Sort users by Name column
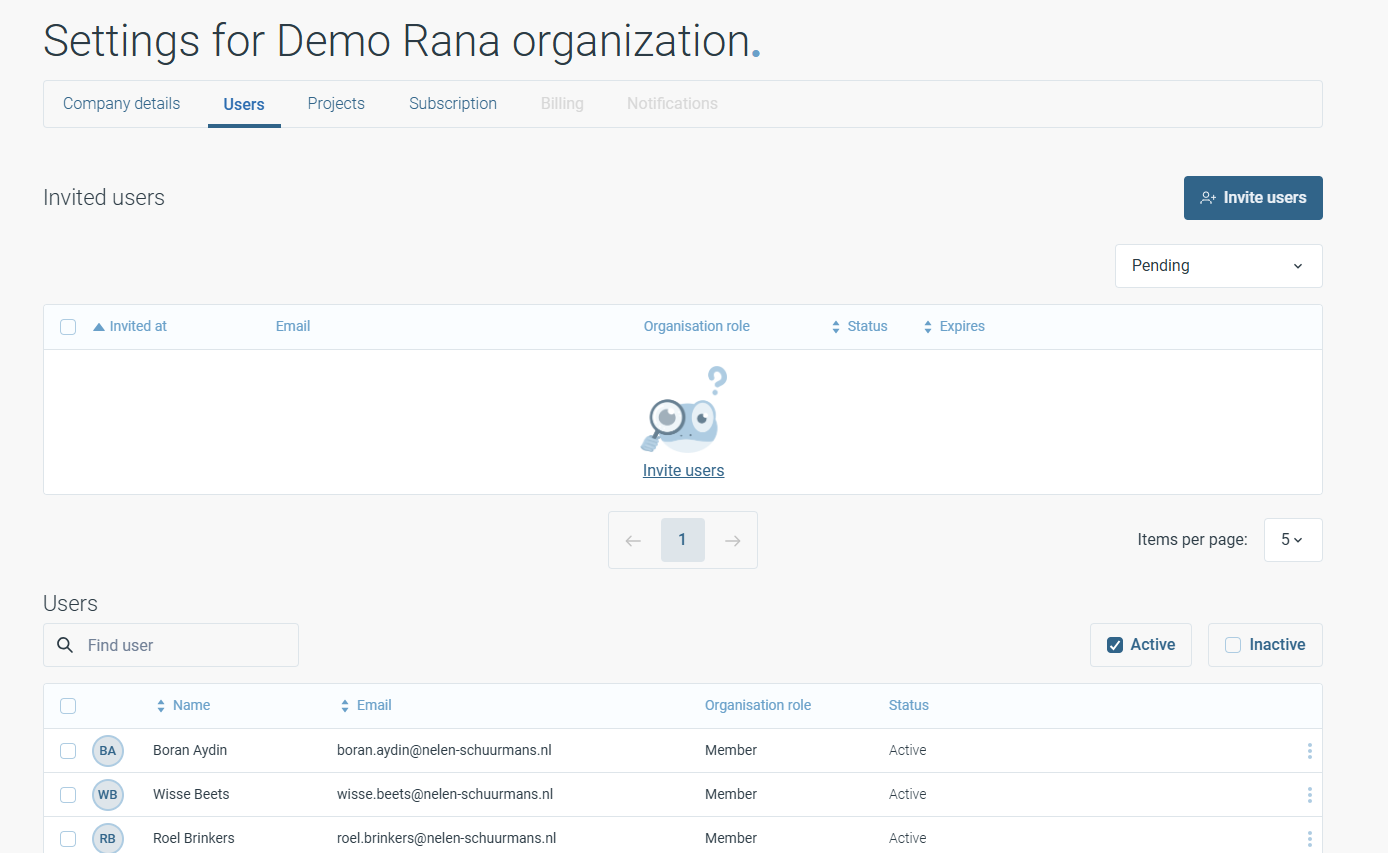 183,706
